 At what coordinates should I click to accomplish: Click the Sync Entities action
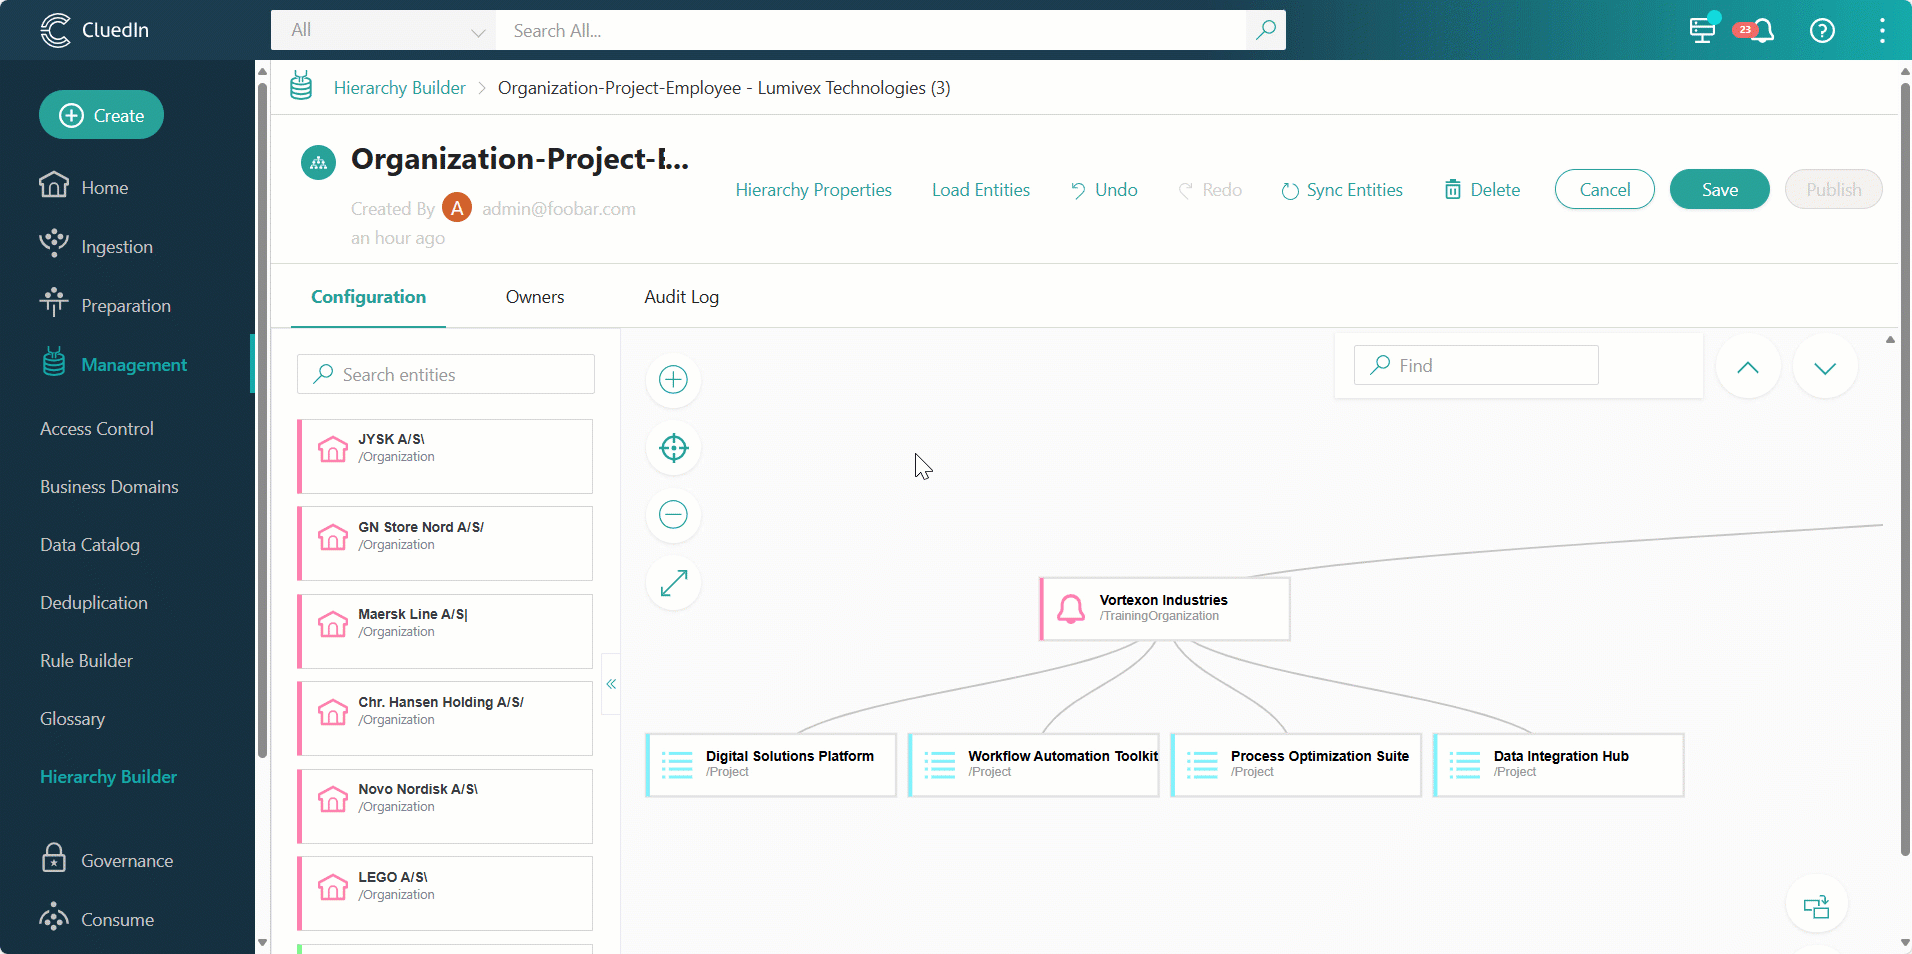click(x=1342, y=190)
